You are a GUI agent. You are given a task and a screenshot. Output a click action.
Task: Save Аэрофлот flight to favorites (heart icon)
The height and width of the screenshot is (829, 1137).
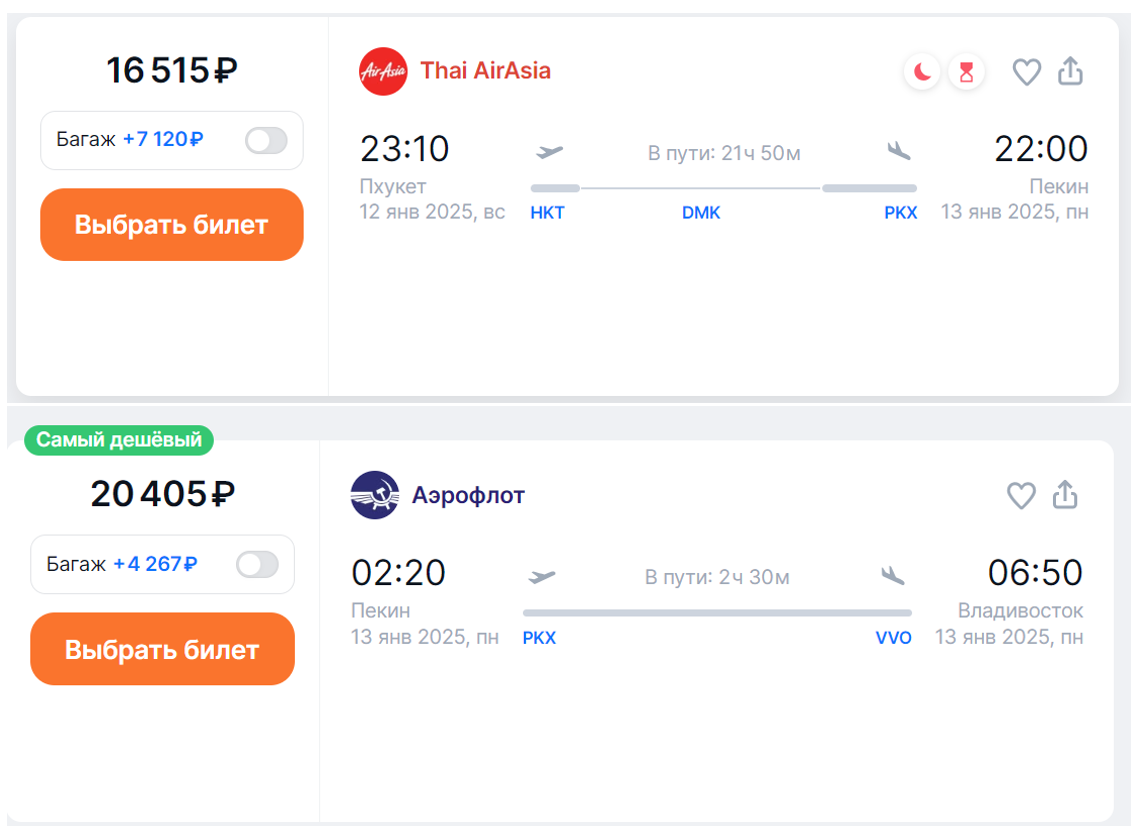click(1021, 495)
